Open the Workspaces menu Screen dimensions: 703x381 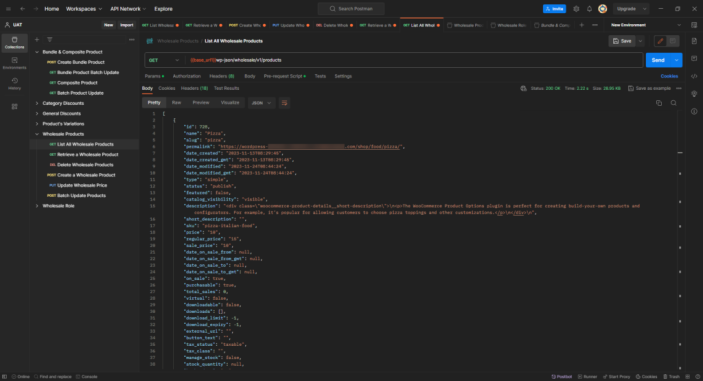(x=84, y=9)
